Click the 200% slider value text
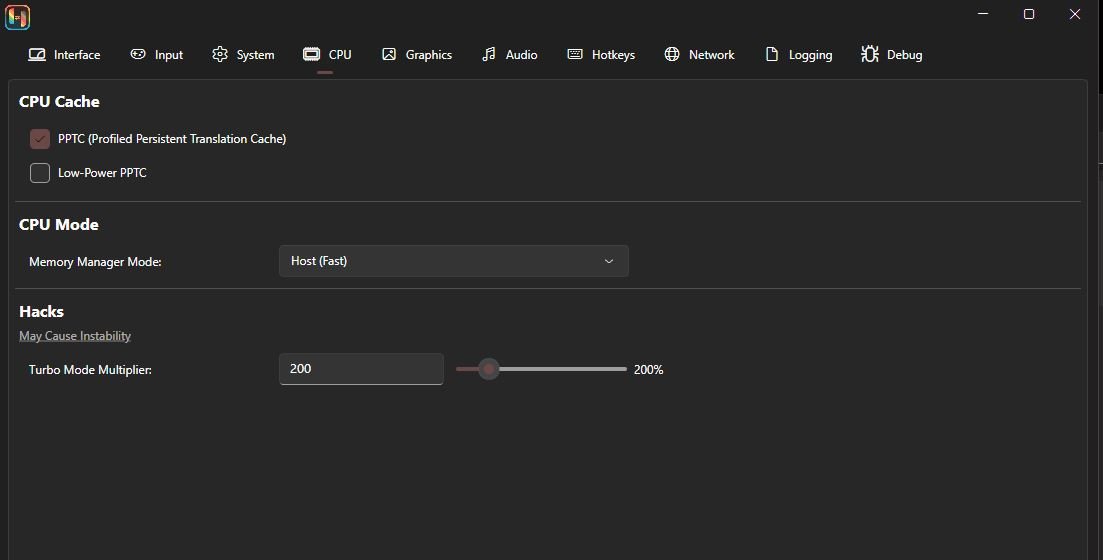This screenshot has width=1103, height=560. coord(649,369)
